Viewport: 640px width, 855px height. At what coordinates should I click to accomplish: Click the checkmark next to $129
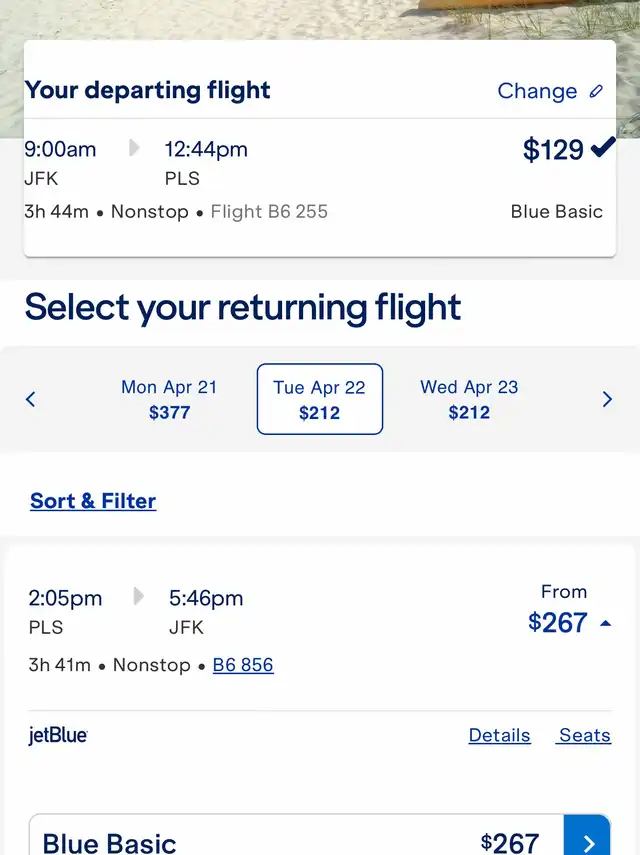point(603,147)
